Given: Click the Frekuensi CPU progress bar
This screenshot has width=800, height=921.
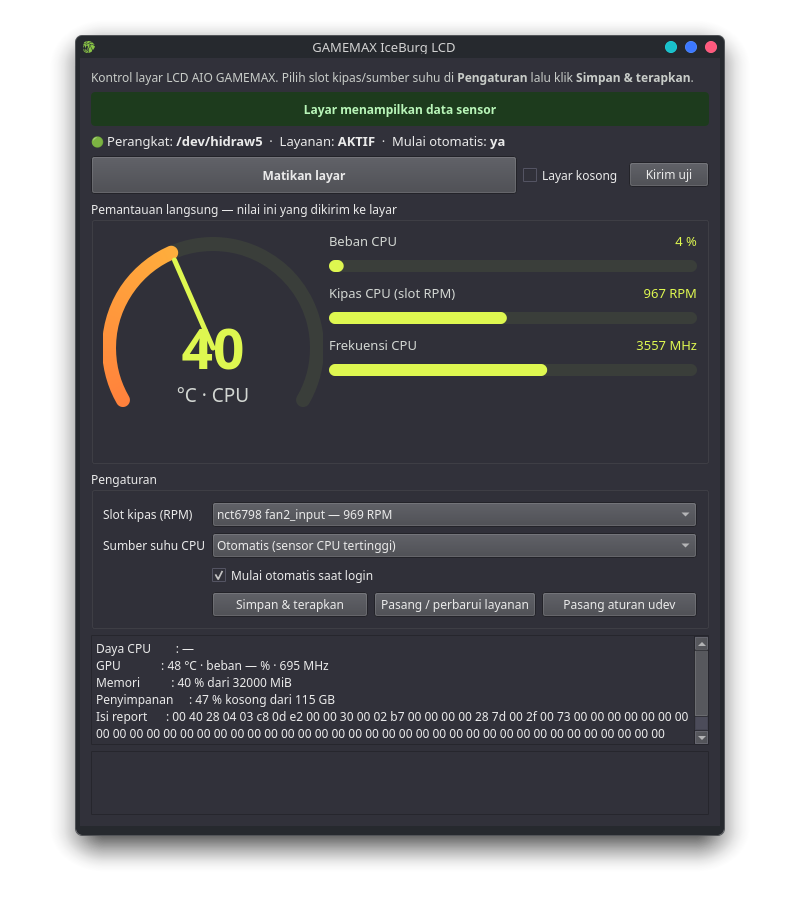Looking at the screenshot, I should pos(513,370).
